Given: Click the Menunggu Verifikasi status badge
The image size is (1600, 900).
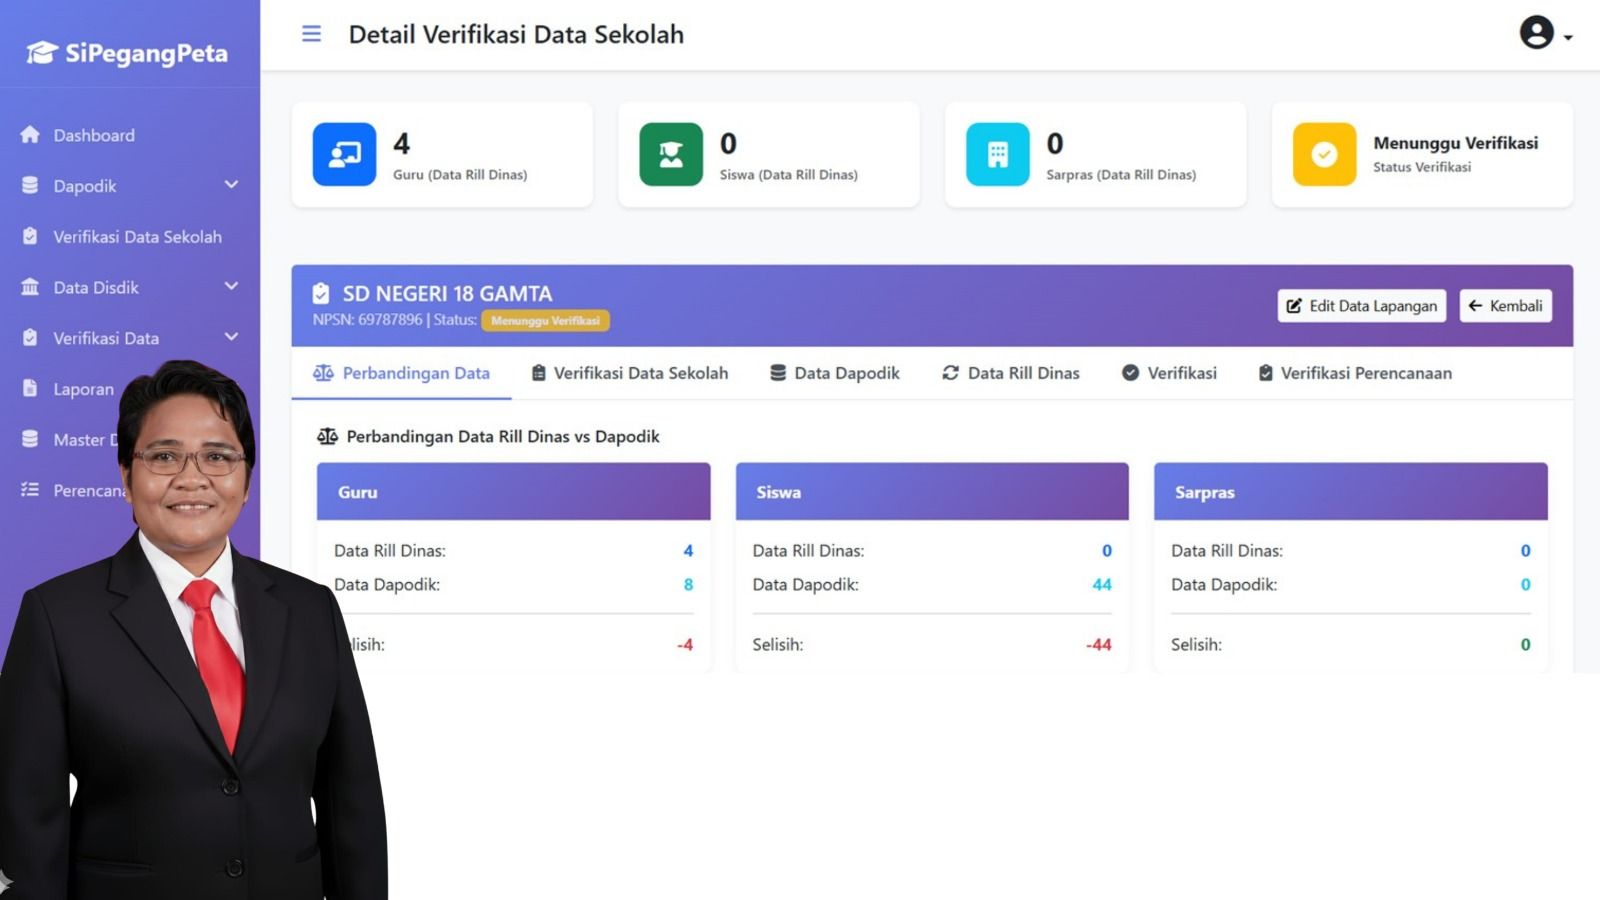Looking at the screenshot, I should click(546, 320).
